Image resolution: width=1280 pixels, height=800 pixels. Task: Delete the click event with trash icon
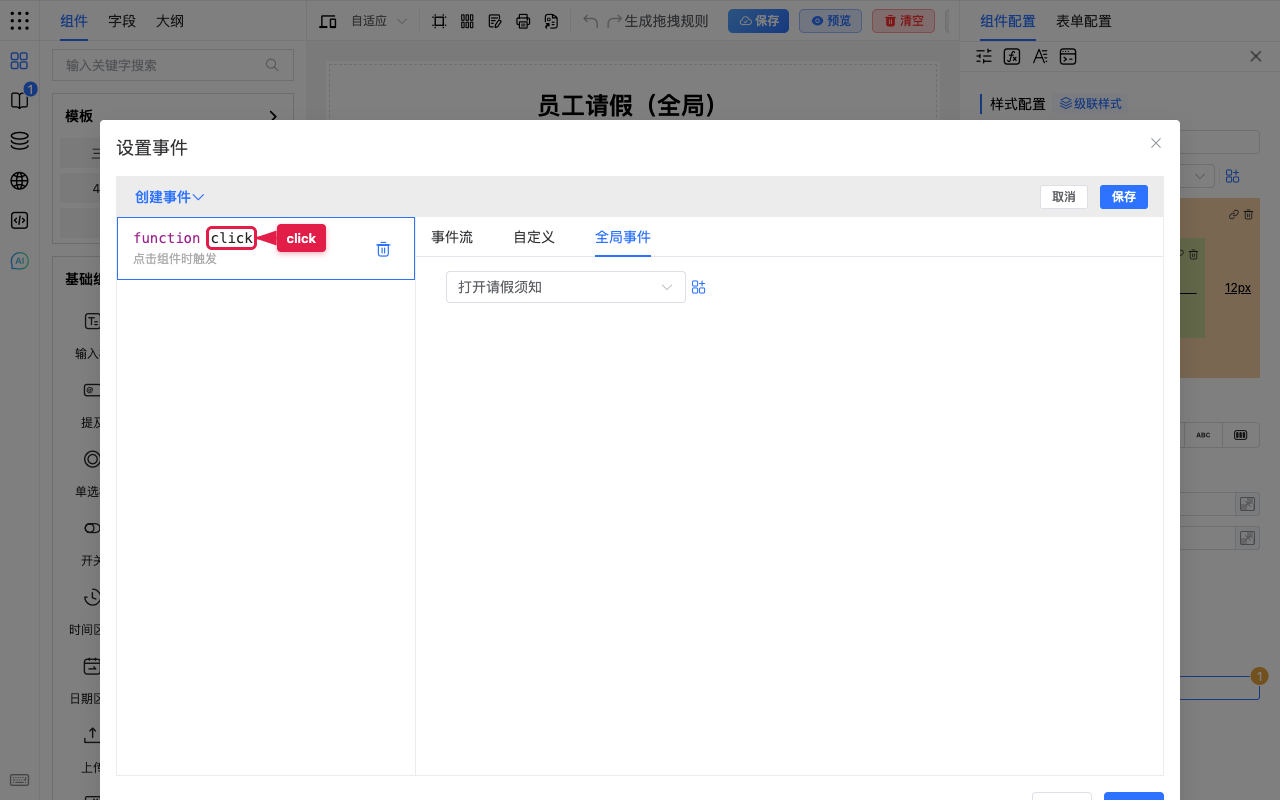pos(383,249)
